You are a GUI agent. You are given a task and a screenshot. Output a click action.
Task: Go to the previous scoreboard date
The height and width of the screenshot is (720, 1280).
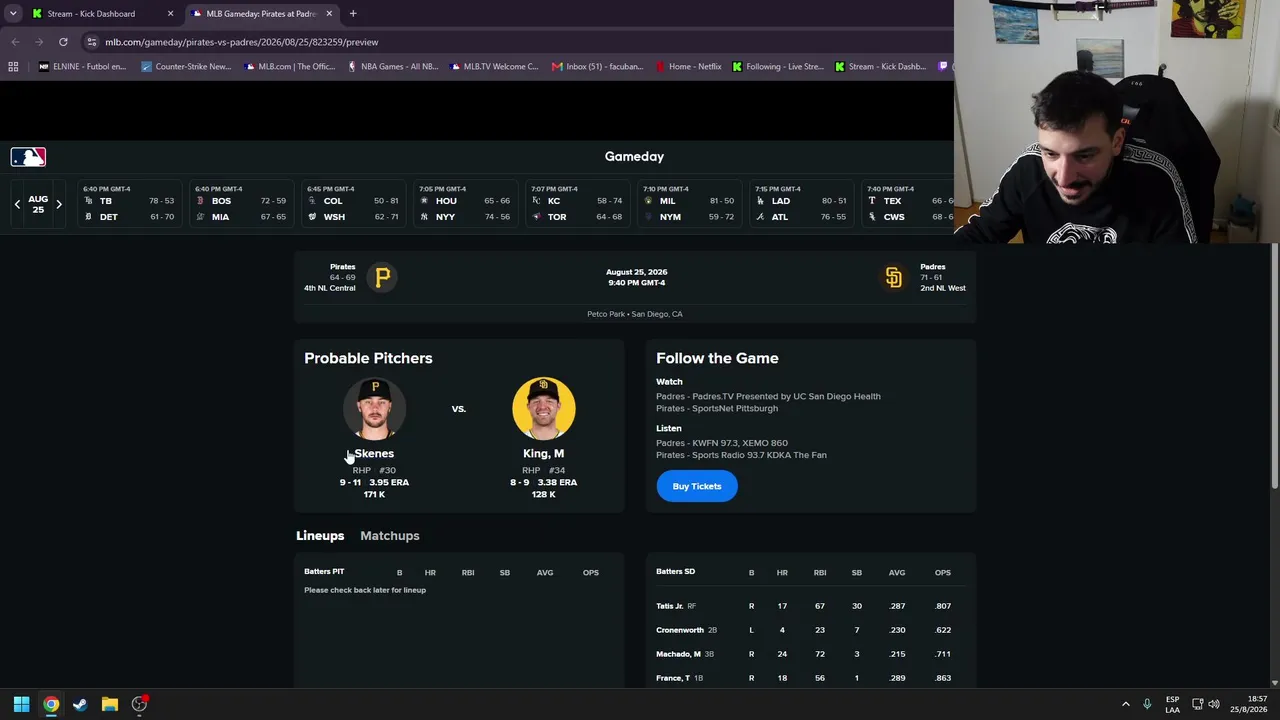click(x=17, y=204)
